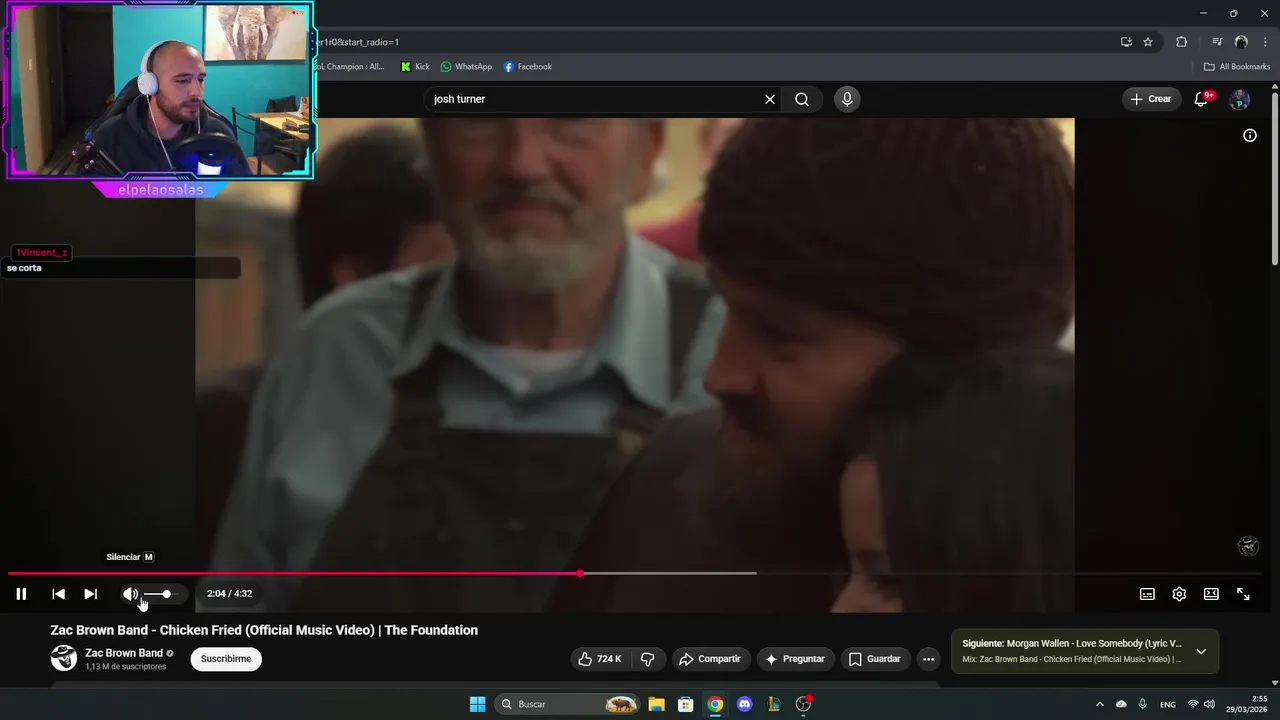Viewport: 1280px width, 720px height.
Task: Open more actions three-dot menu
Action: (928, 659)
